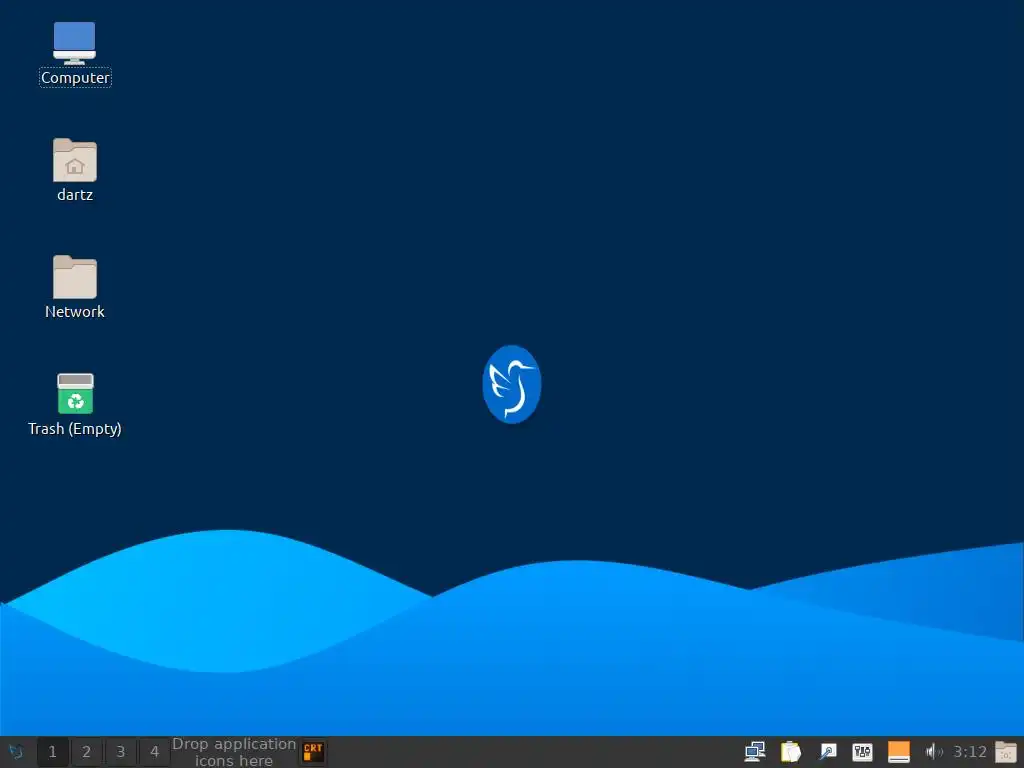The width and height of the screenshot is (1024, 768).
Task: Click the Computer label text
Action: click(x=75, y=78)
